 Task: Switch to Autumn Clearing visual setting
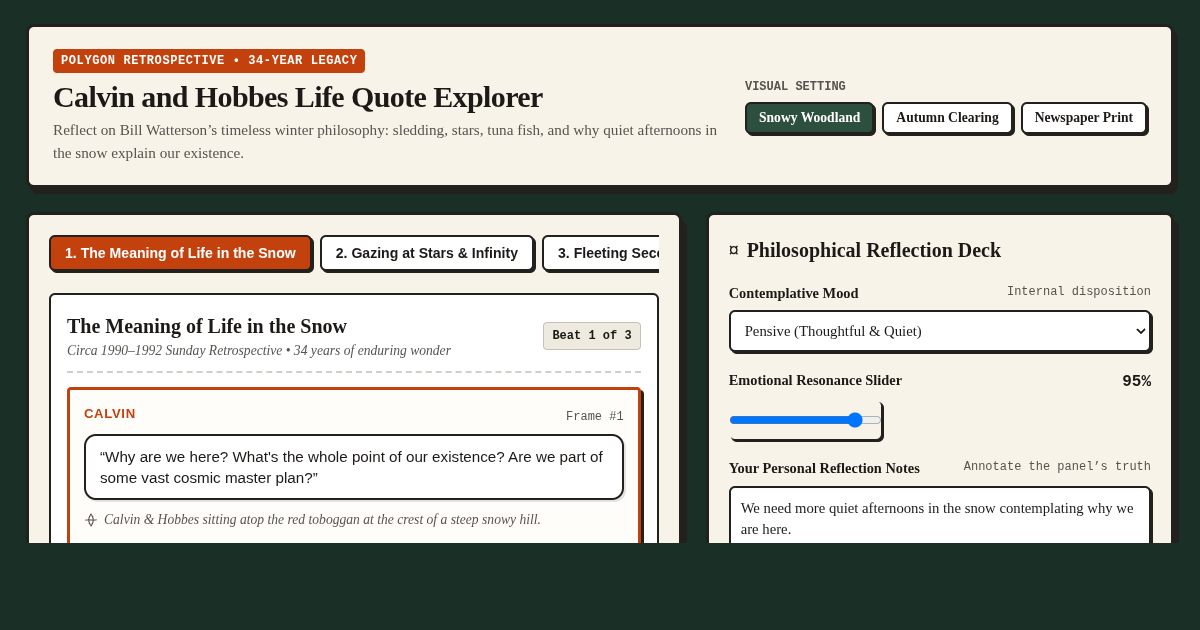[x=947, y=118]
